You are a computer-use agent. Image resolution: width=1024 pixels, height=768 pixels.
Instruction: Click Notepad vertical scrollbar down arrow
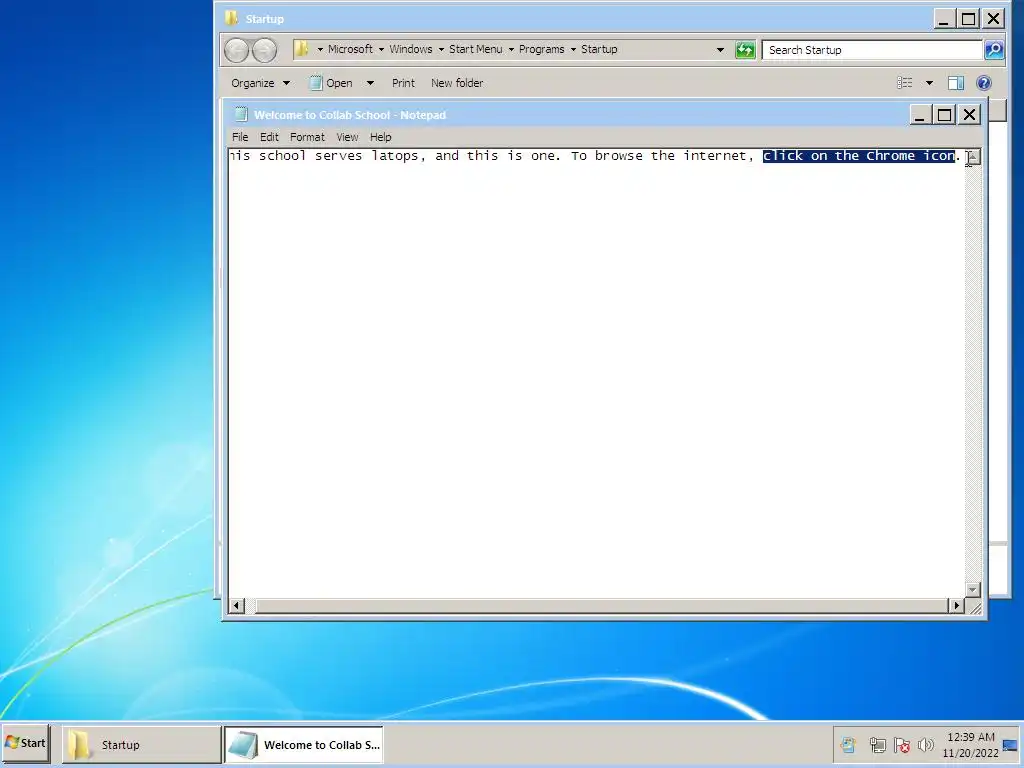(x=973, y=590)
